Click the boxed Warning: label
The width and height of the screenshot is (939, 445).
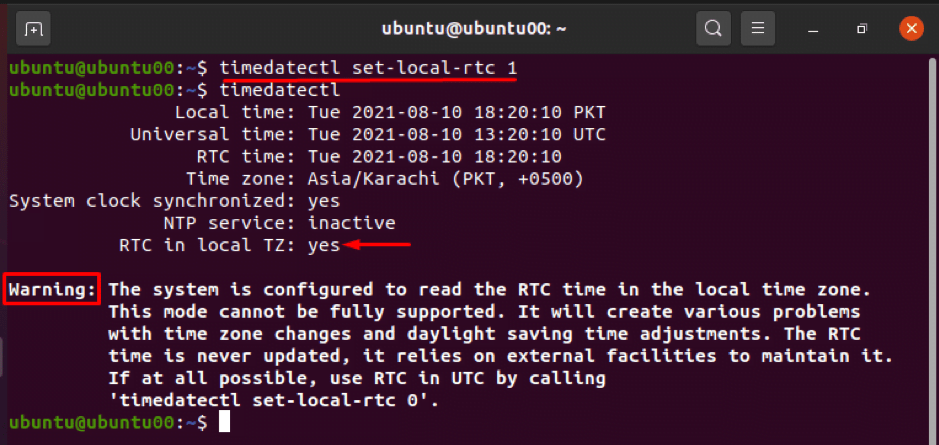(x=52, y=290)
